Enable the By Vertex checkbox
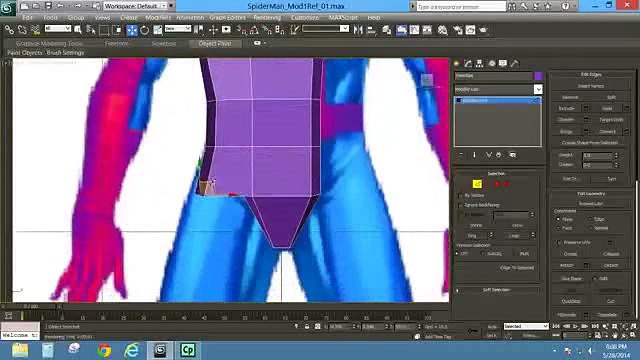Screen dimensions: 640x360 (x=461, y=196)
